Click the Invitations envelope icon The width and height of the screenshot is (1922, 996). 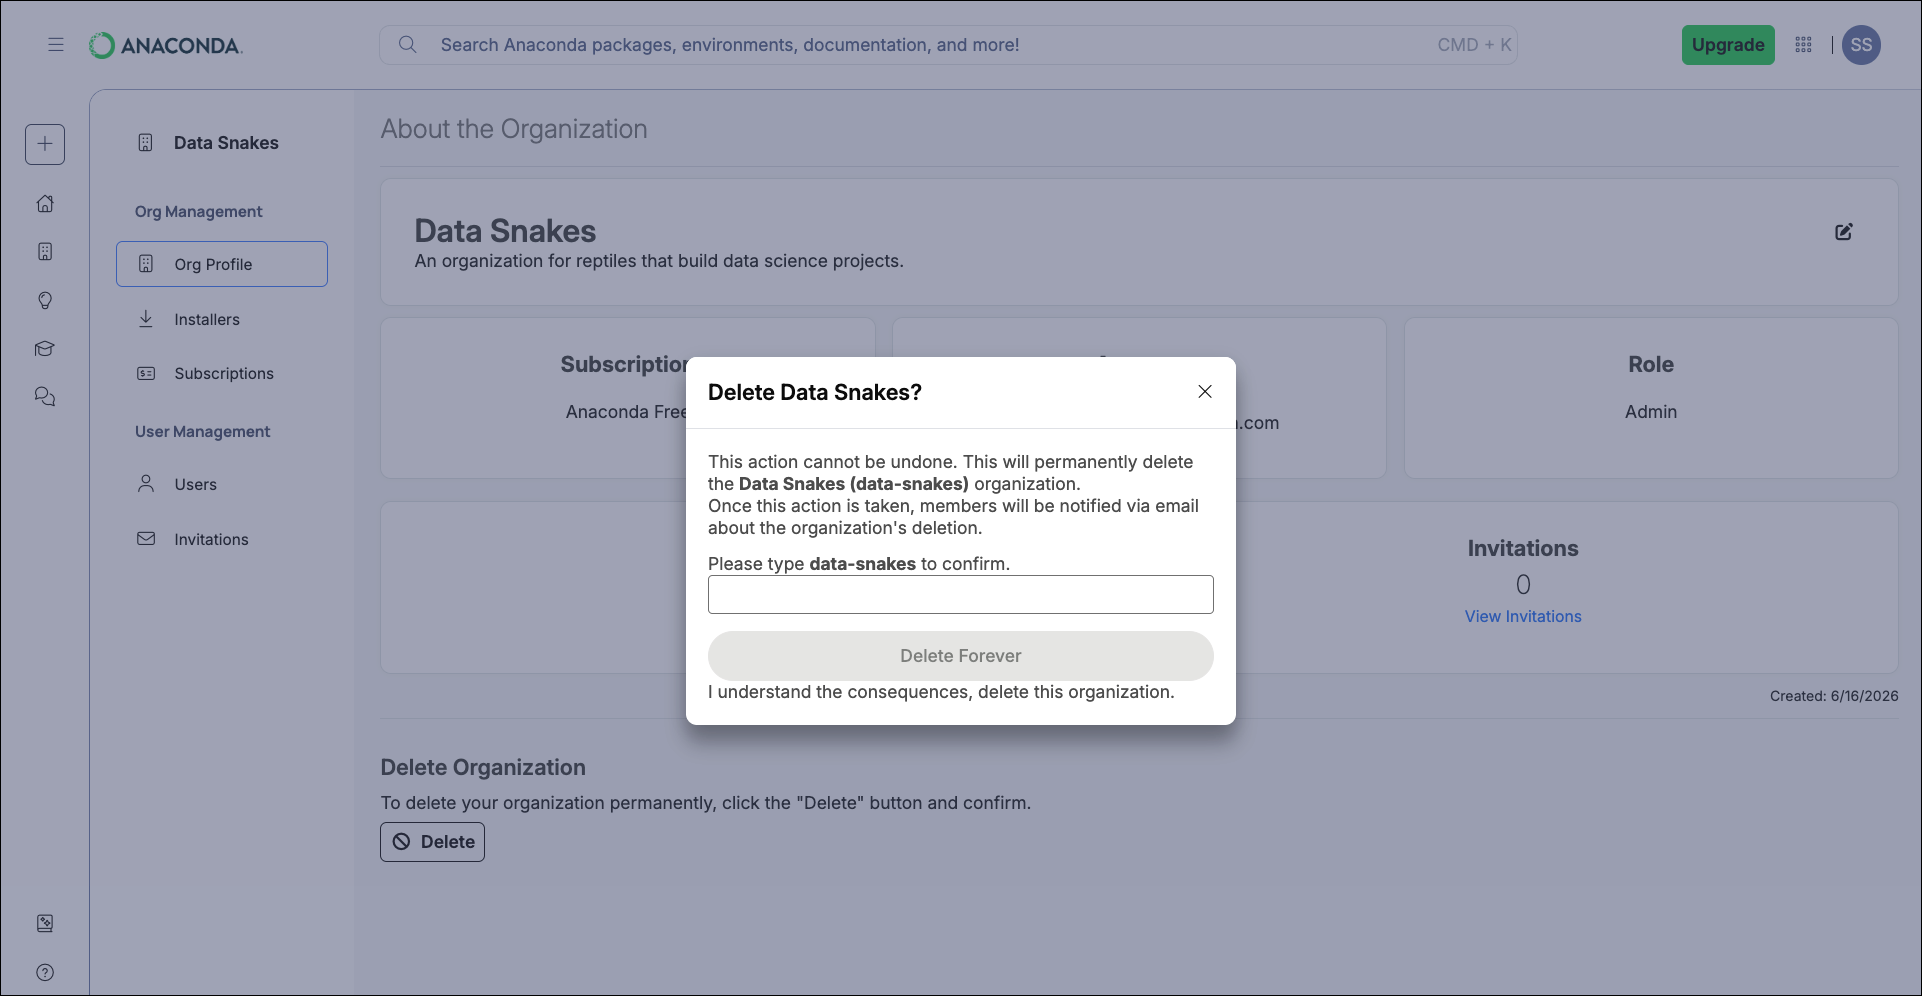pyautogui.click(x=146, y=539)
